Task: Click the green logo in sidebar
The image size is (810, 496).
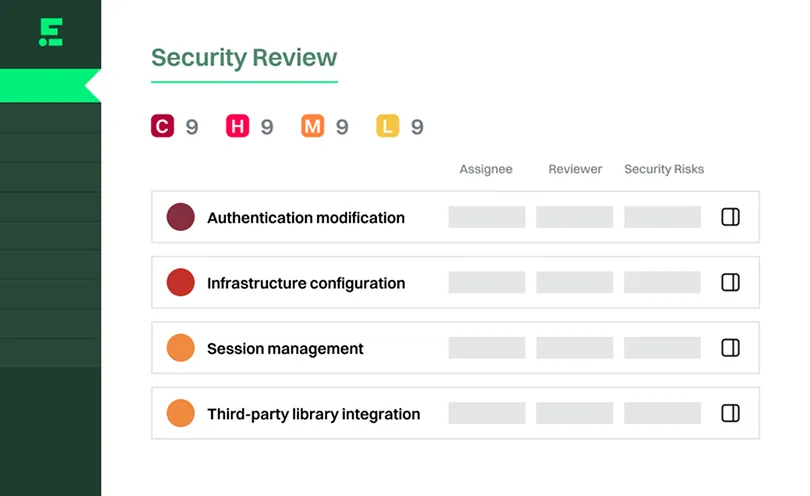Action: pyautogui.click(x=51, y=32)
